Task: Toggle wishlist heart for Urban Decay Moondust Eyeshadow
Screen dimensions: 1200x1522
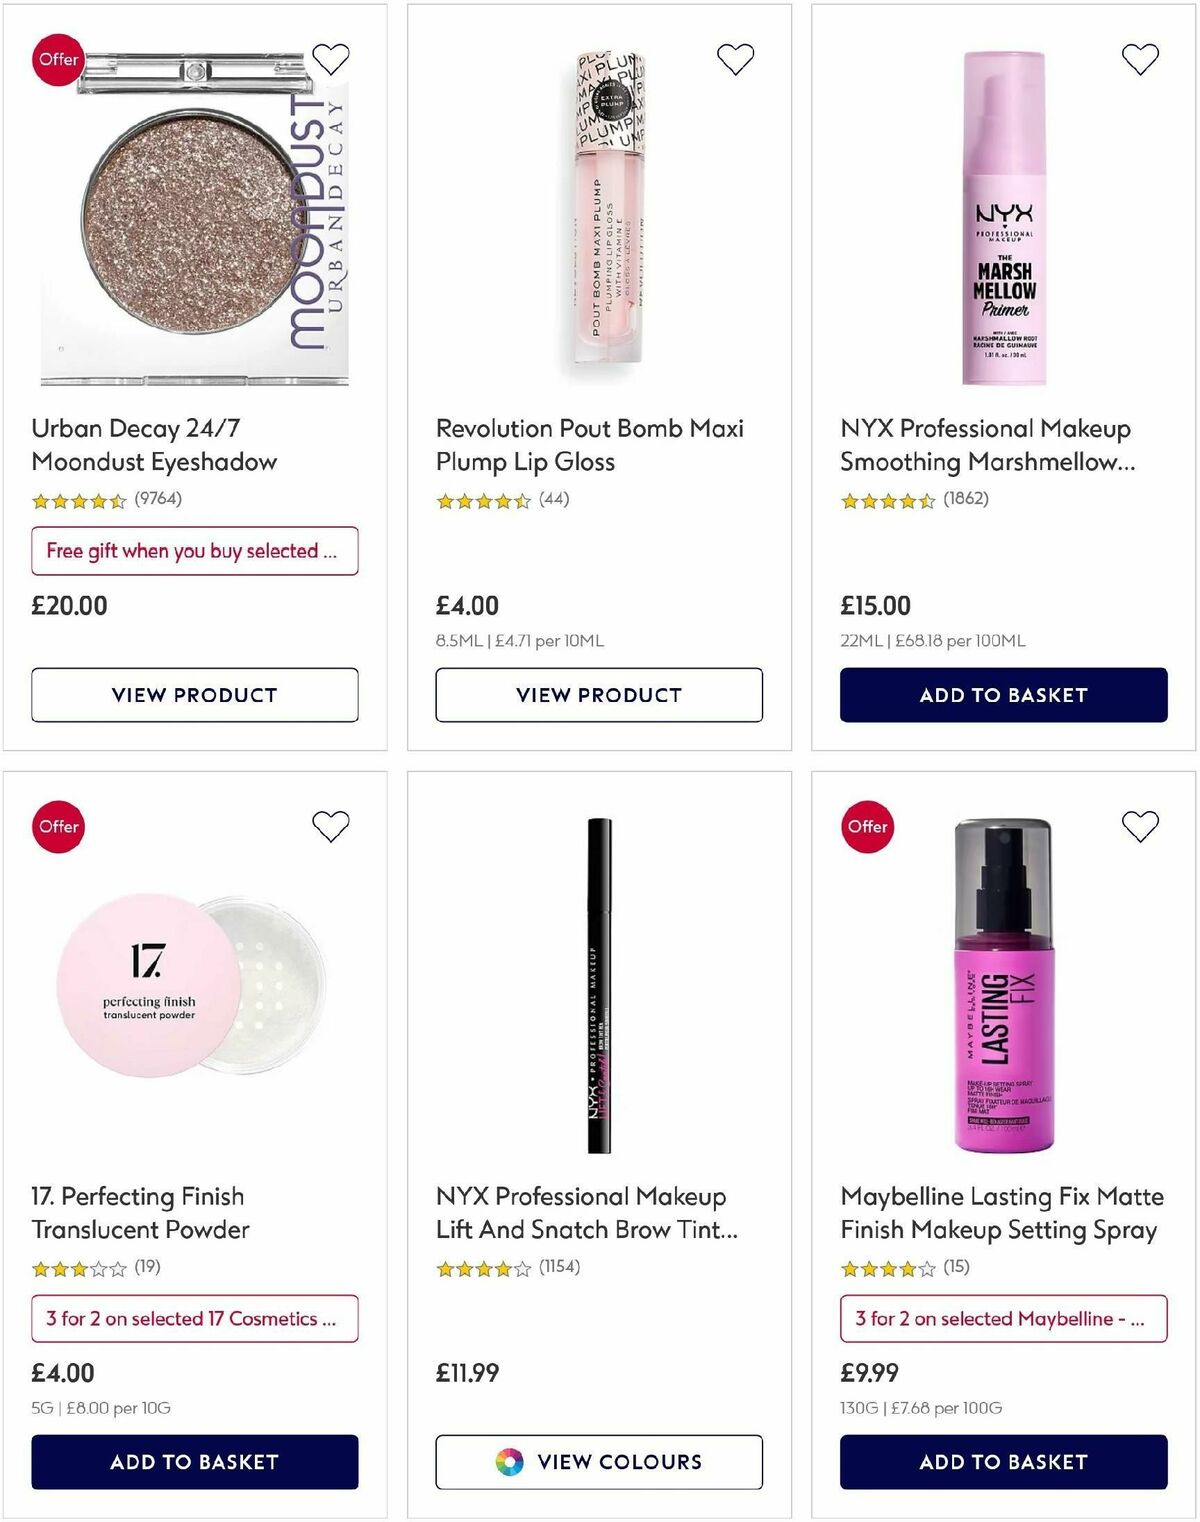Action: (x=333, y=60)
